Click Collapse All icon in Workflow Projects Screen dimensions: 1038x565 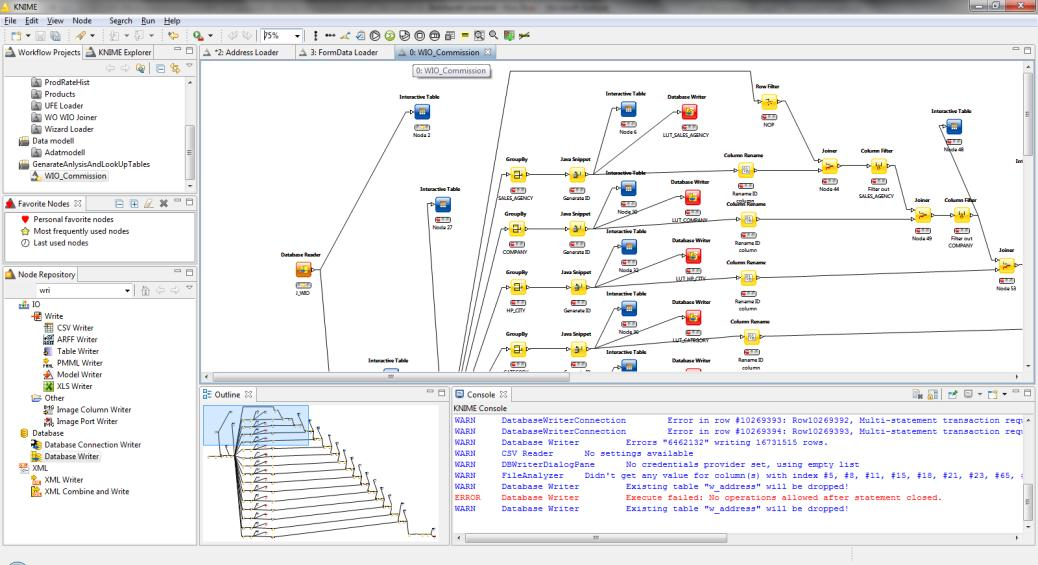[160, 68]
